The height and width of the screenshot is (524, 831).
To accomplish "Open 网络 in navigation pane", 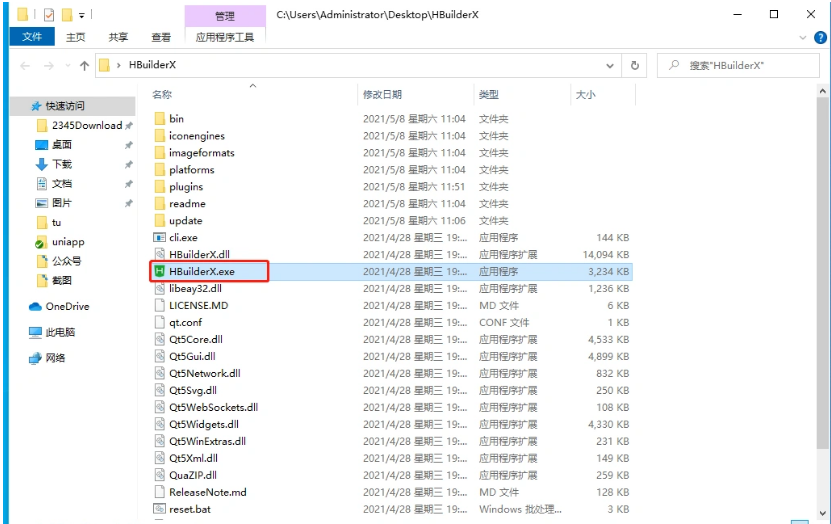I will 55,358.
